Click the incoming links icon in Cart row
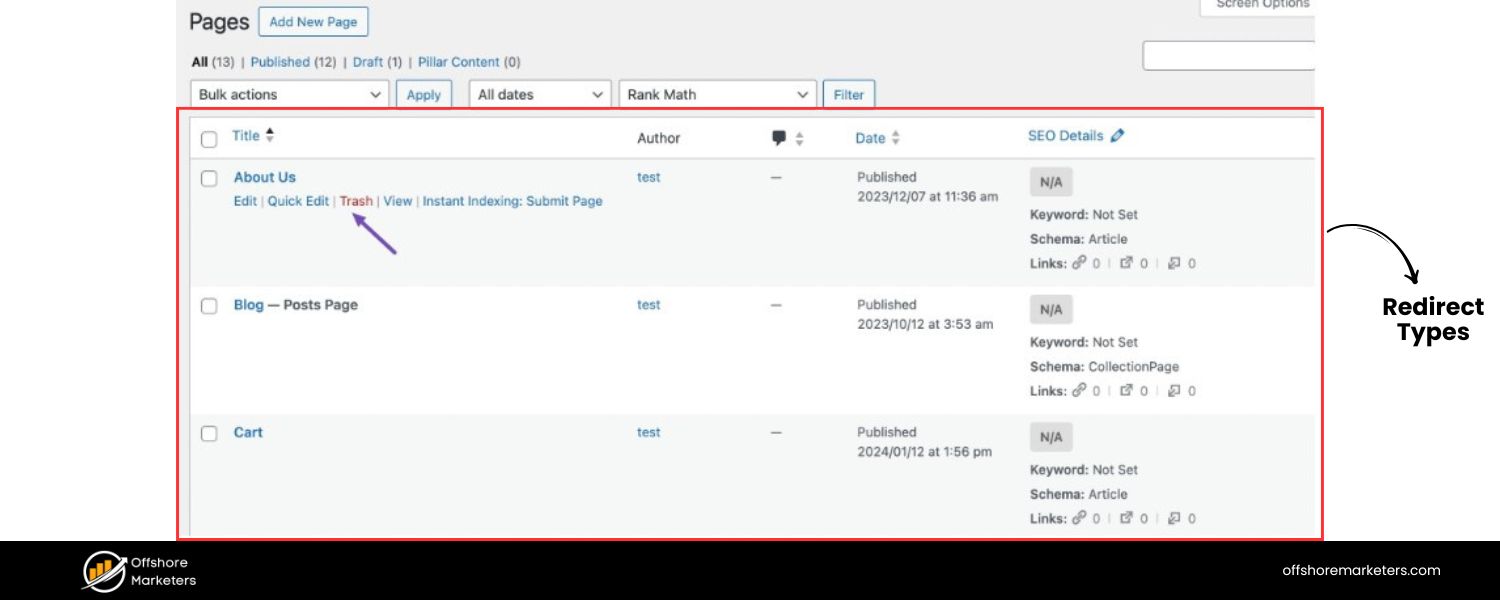The image size is (1500, 600). 1174,518
